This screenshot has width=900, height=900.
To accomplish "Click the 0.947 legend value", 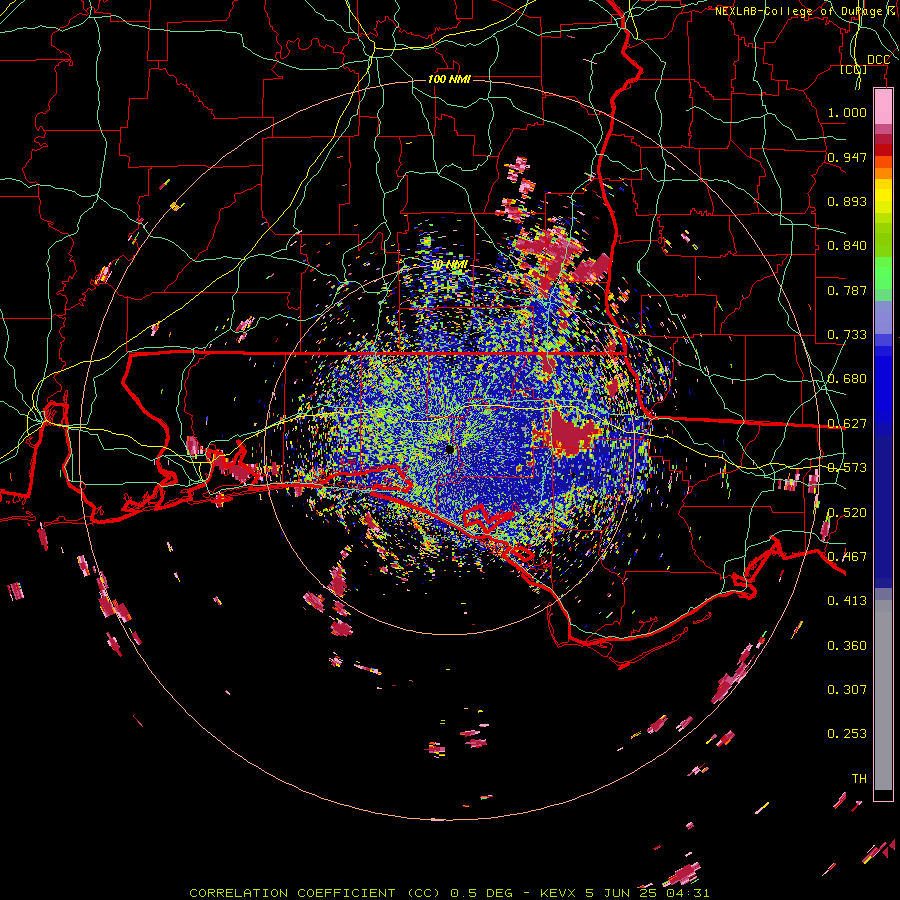I will tap(847, 157).
